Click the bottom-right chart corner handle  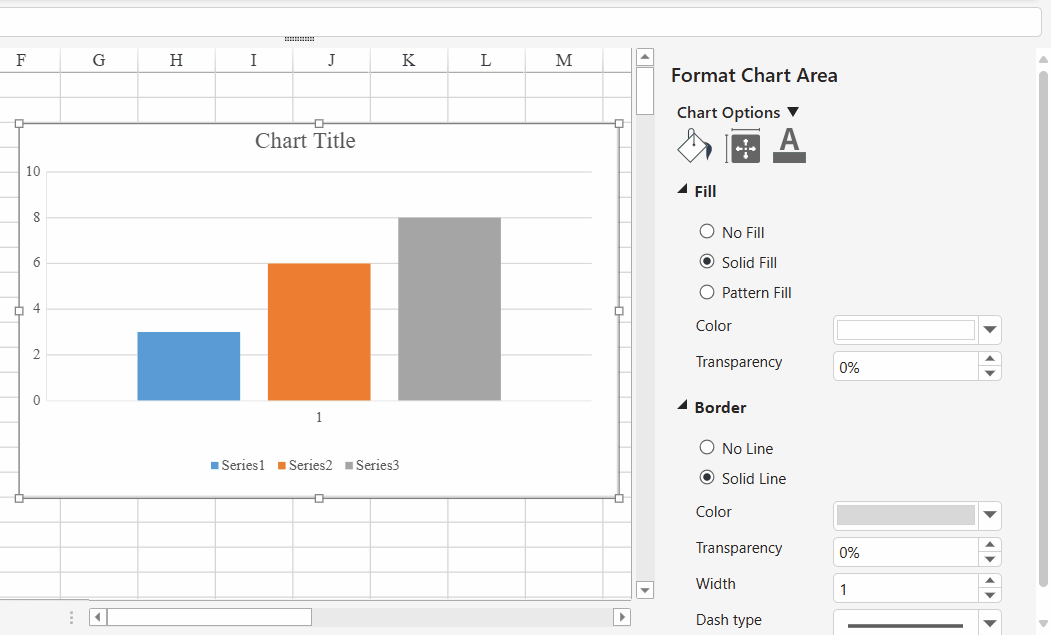(x=619, y=498)
